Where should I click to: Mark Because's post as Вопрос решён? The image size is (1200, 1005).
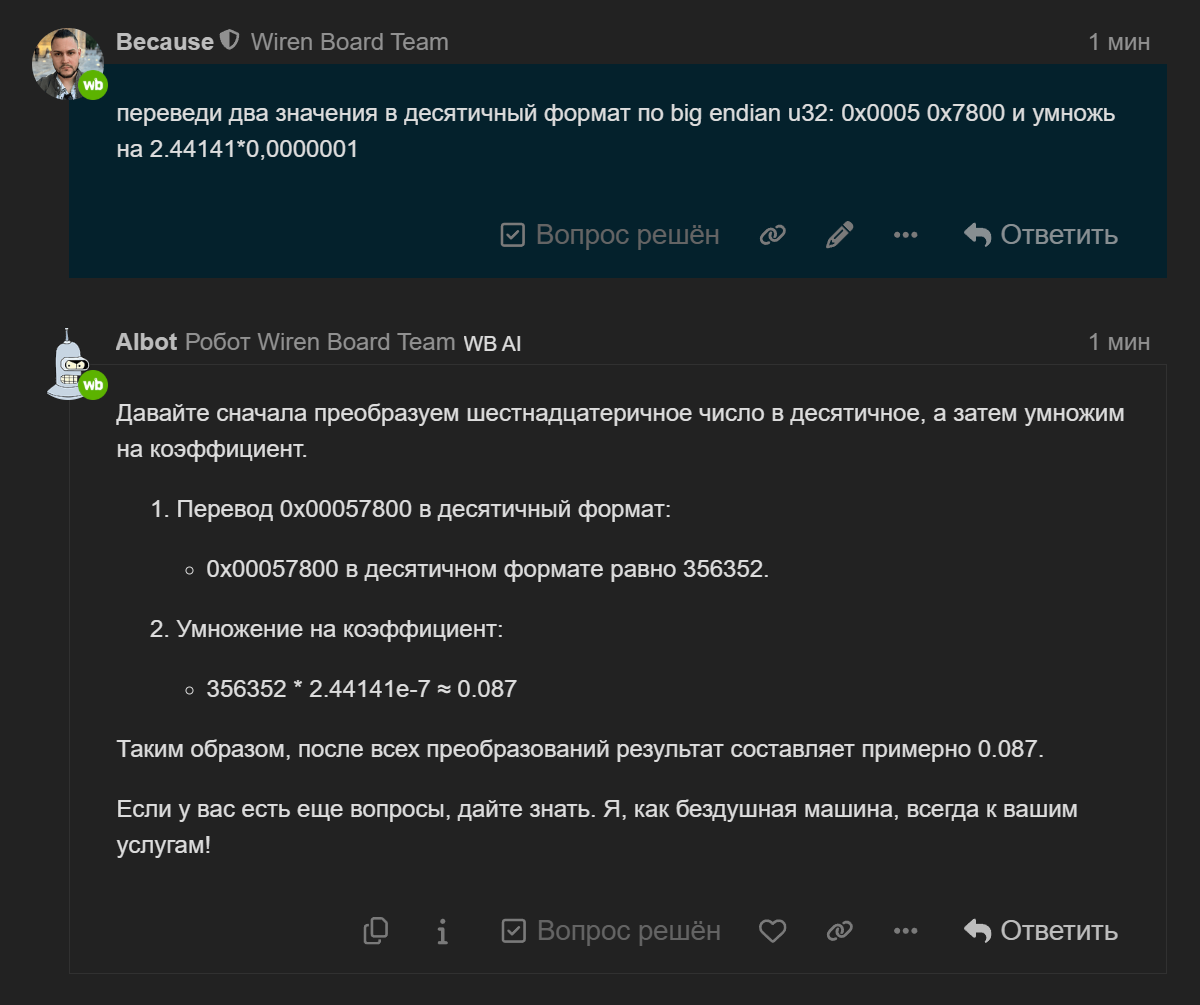610,235
